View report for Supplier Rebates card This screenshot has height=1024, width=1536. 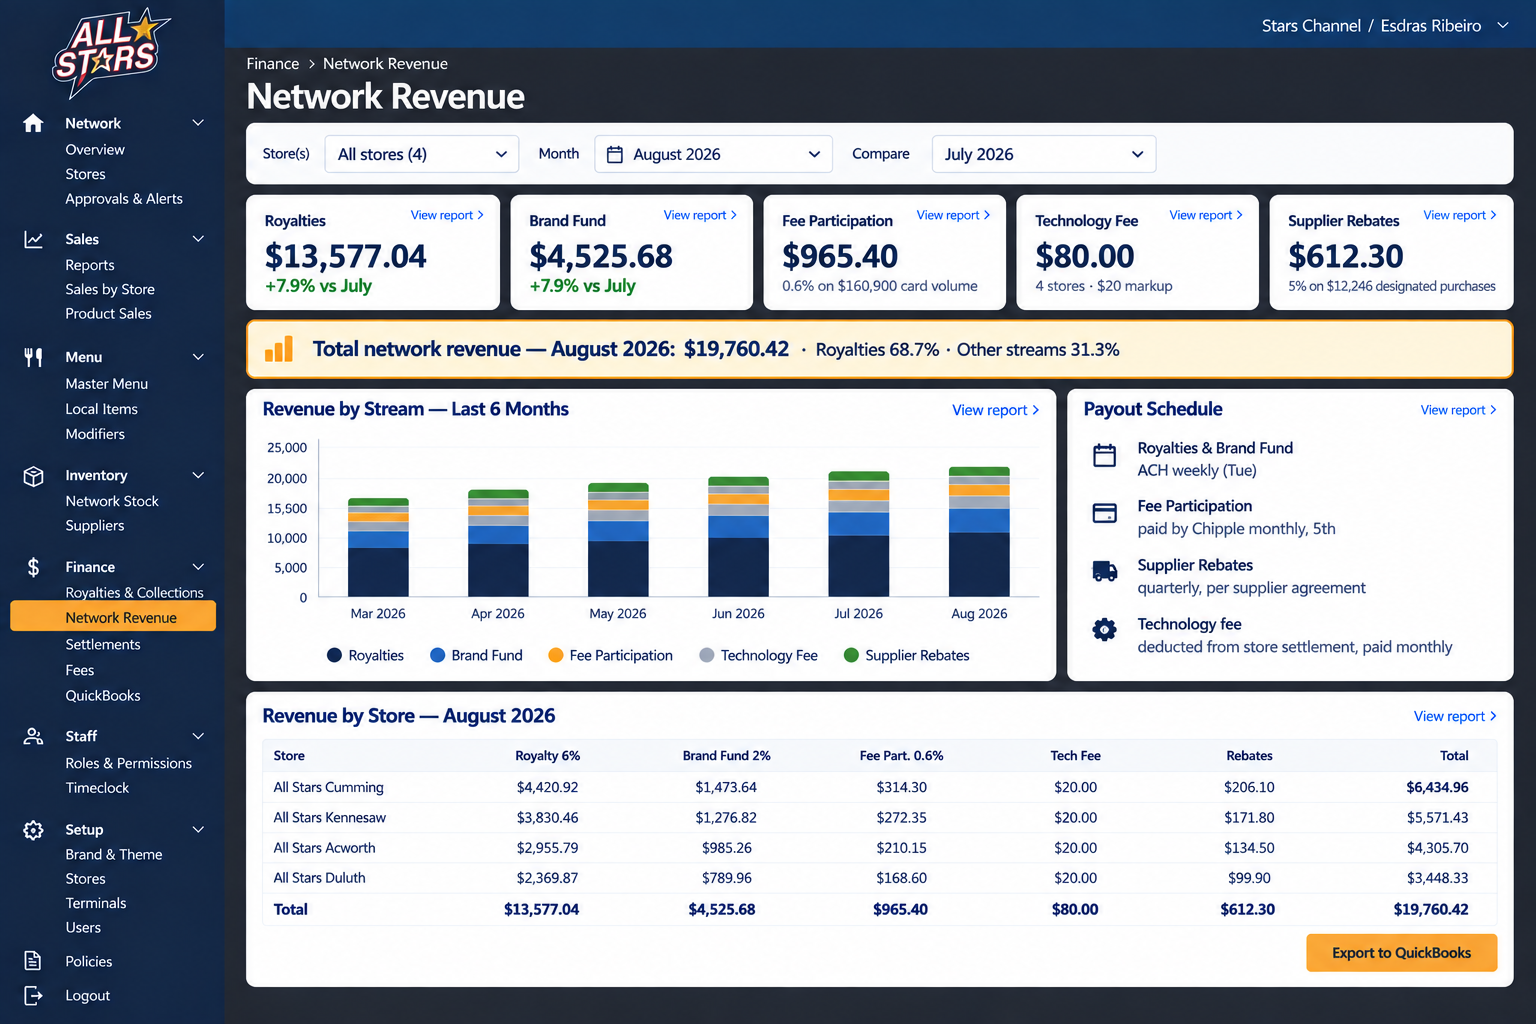tap(1460, 215)
